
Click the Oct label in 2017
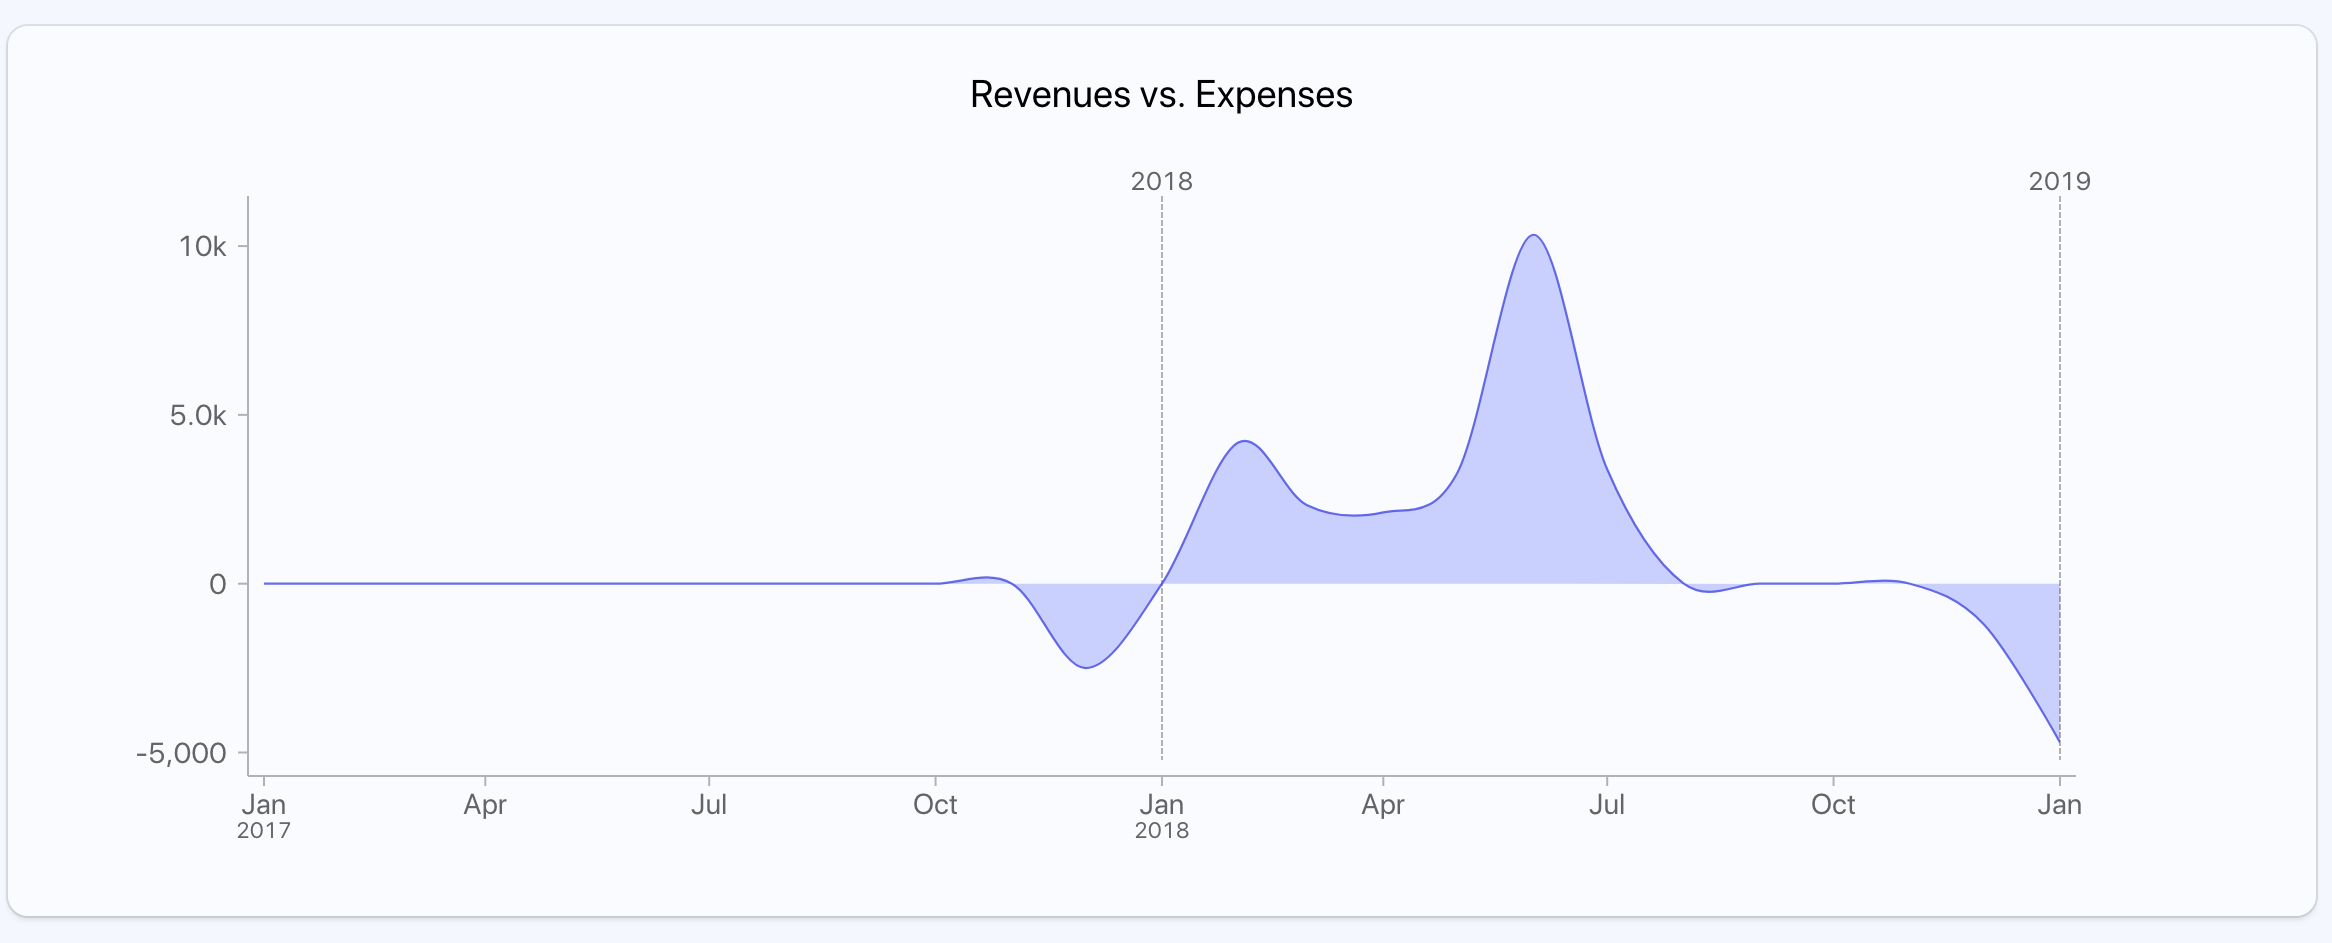pos(936,803)
